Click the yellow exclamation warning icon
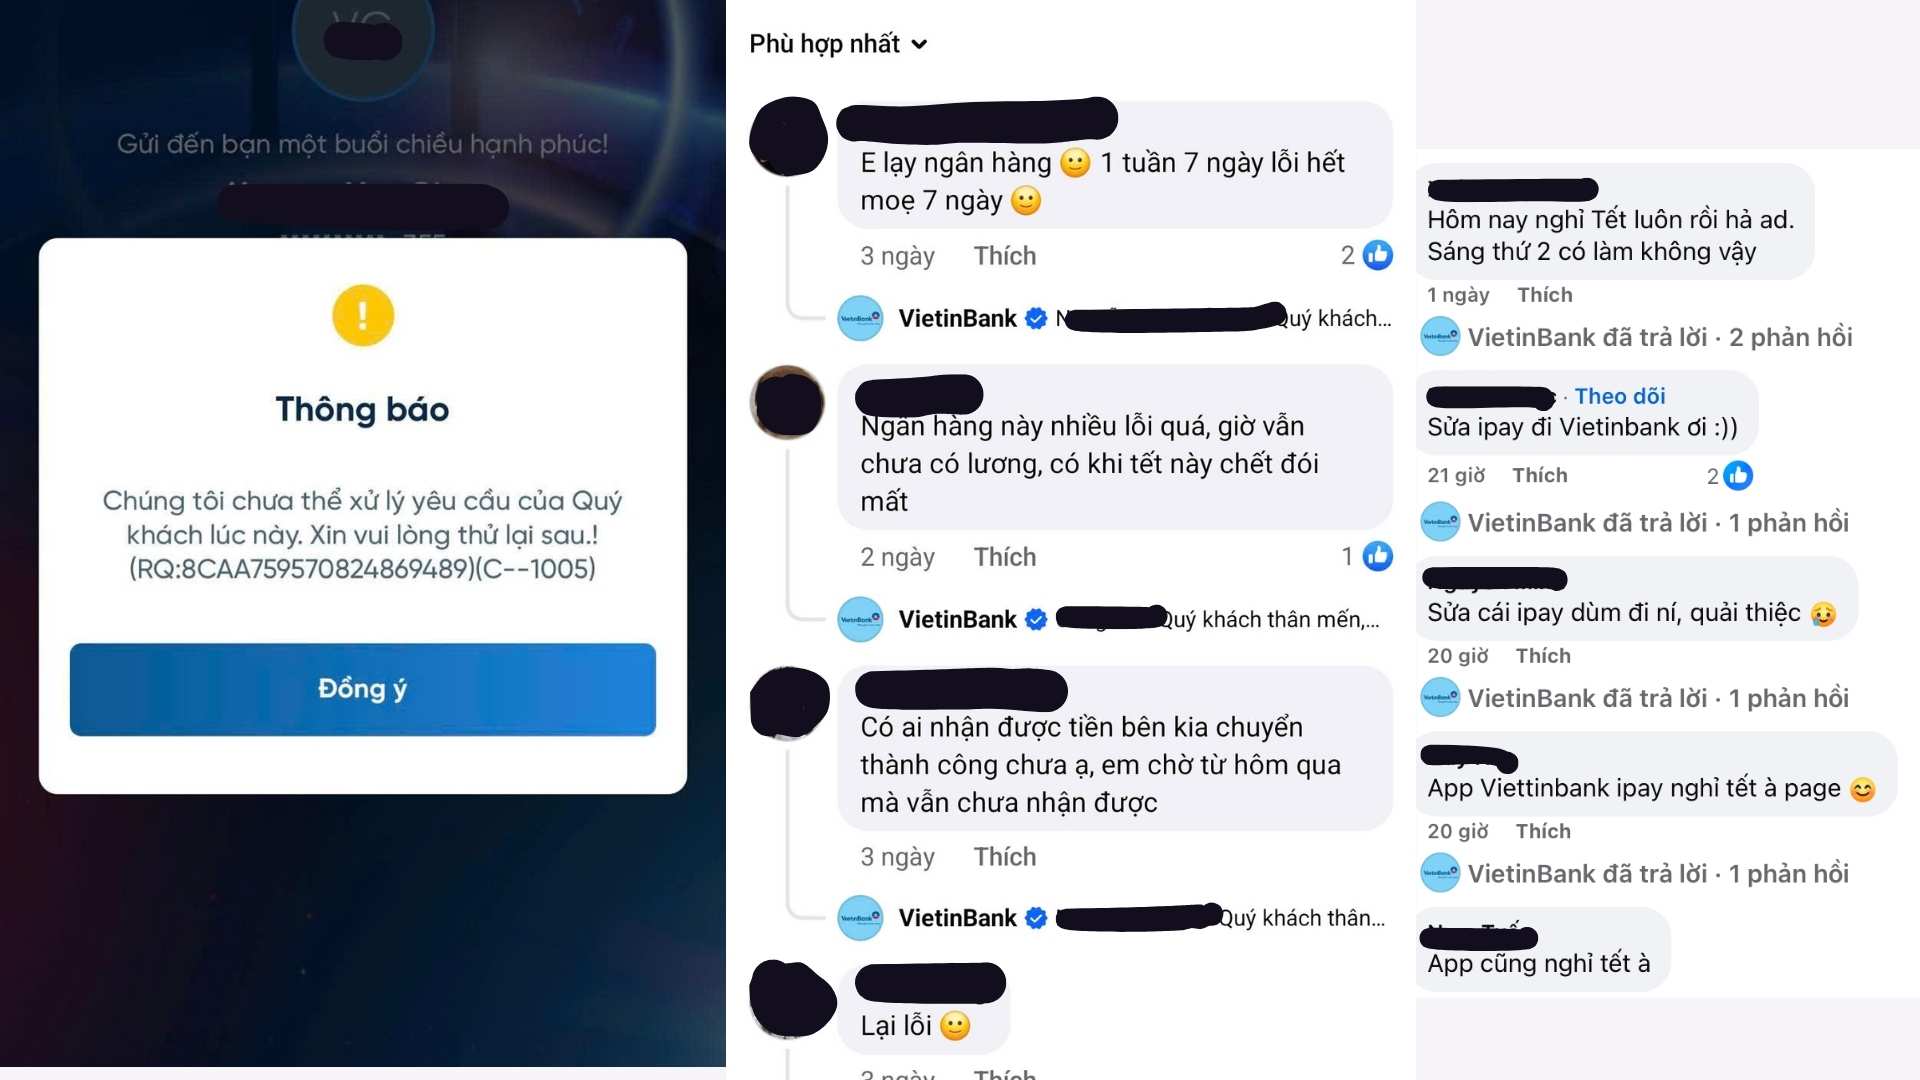The height and width of the screenshot is (1080, 1920). (362, 315)
